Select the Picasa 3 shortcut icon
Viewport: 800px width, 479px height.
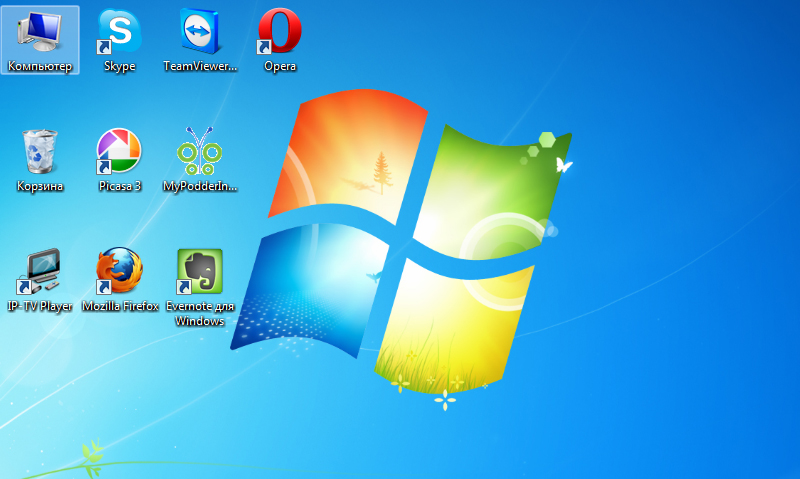[119, 151]
